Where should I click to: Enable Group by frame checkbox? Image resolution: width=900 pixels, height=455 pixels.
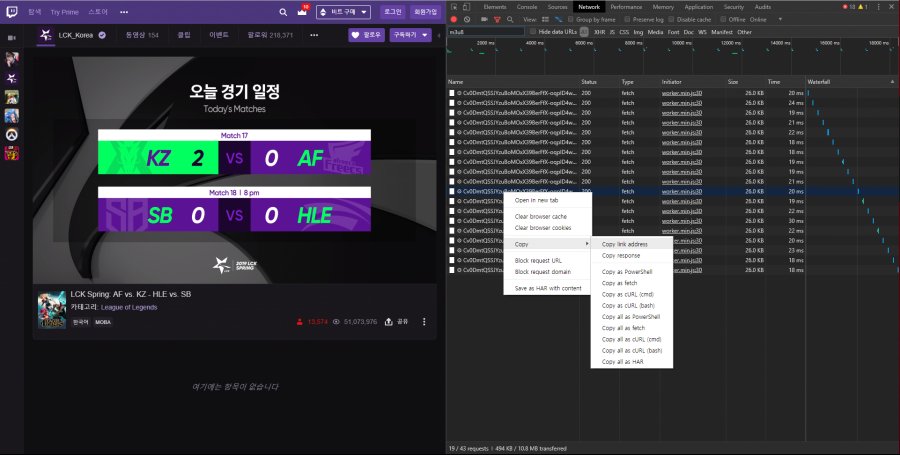[x=571, y=20]
